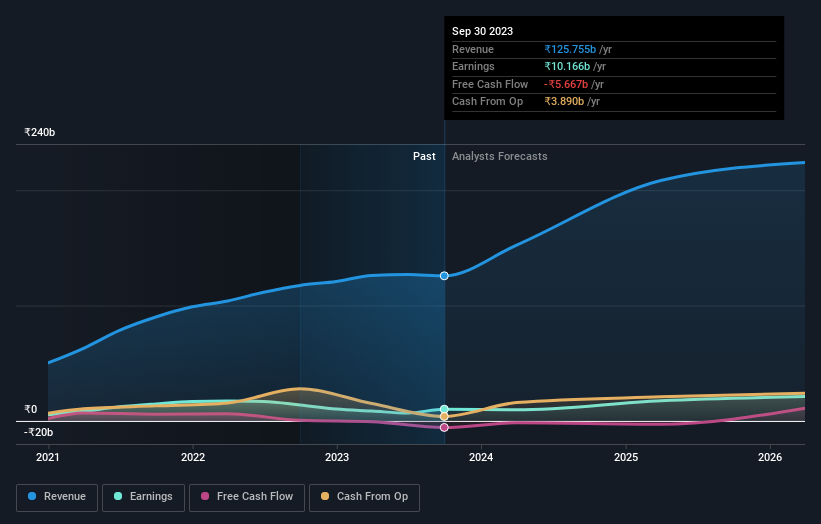
Task: Toggle the Cash From Op legend button
Action: click(364, 497)
